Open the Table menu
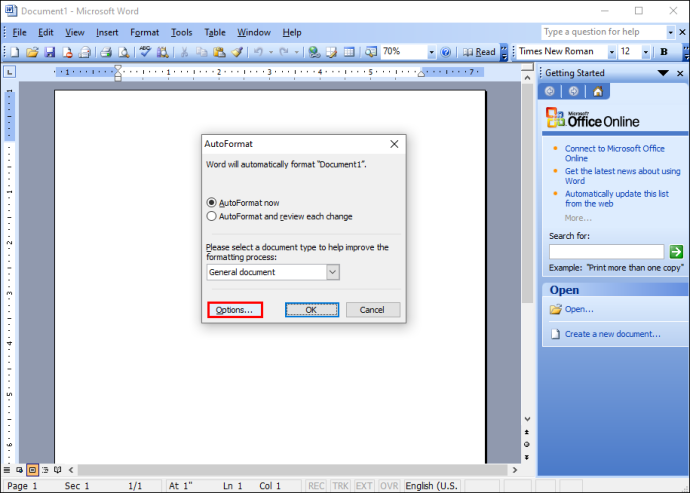This screenshot has width=690, height=493. pos(215,32)
